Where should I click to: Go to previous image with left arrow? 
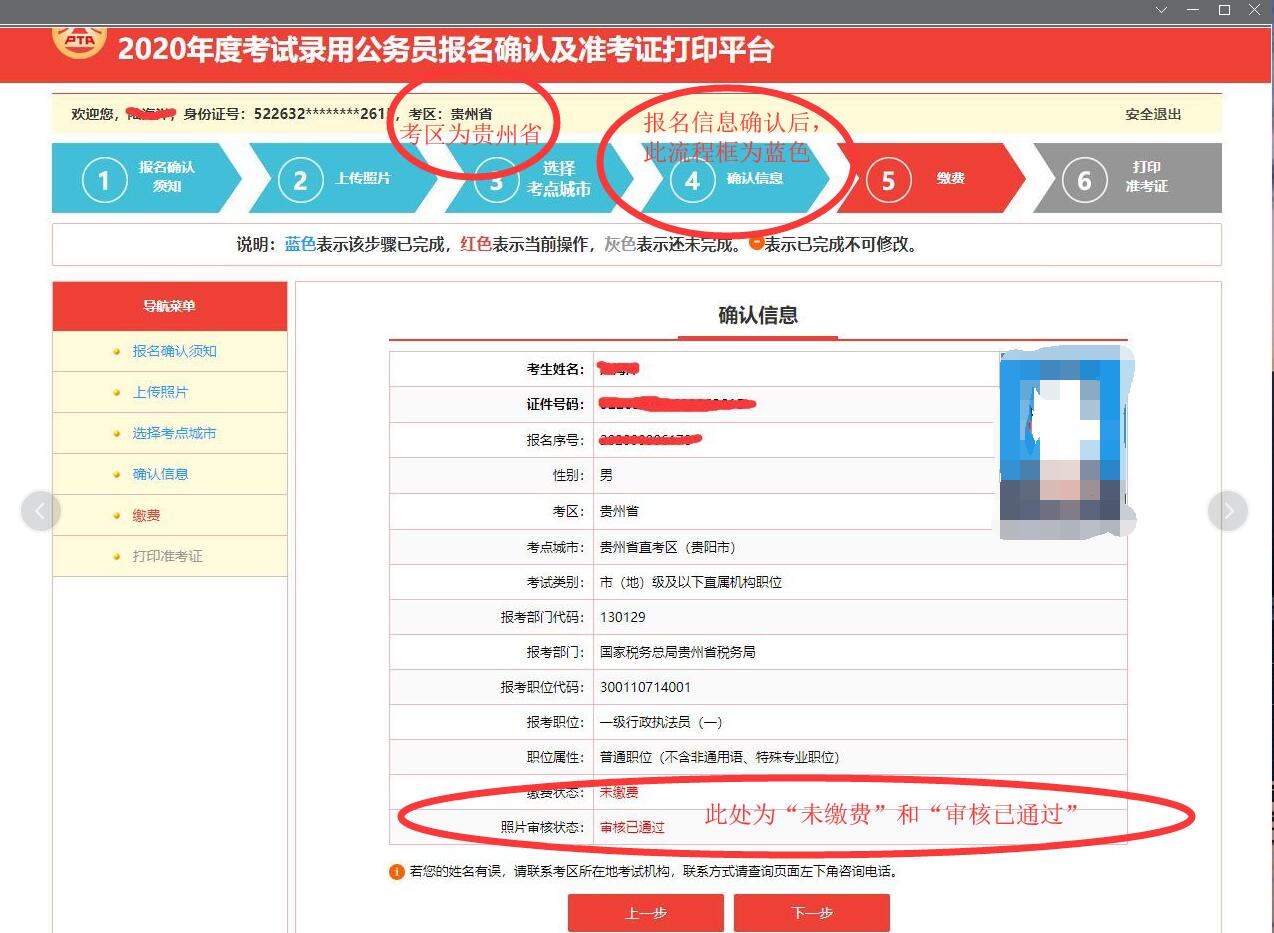tap(41, 511)
